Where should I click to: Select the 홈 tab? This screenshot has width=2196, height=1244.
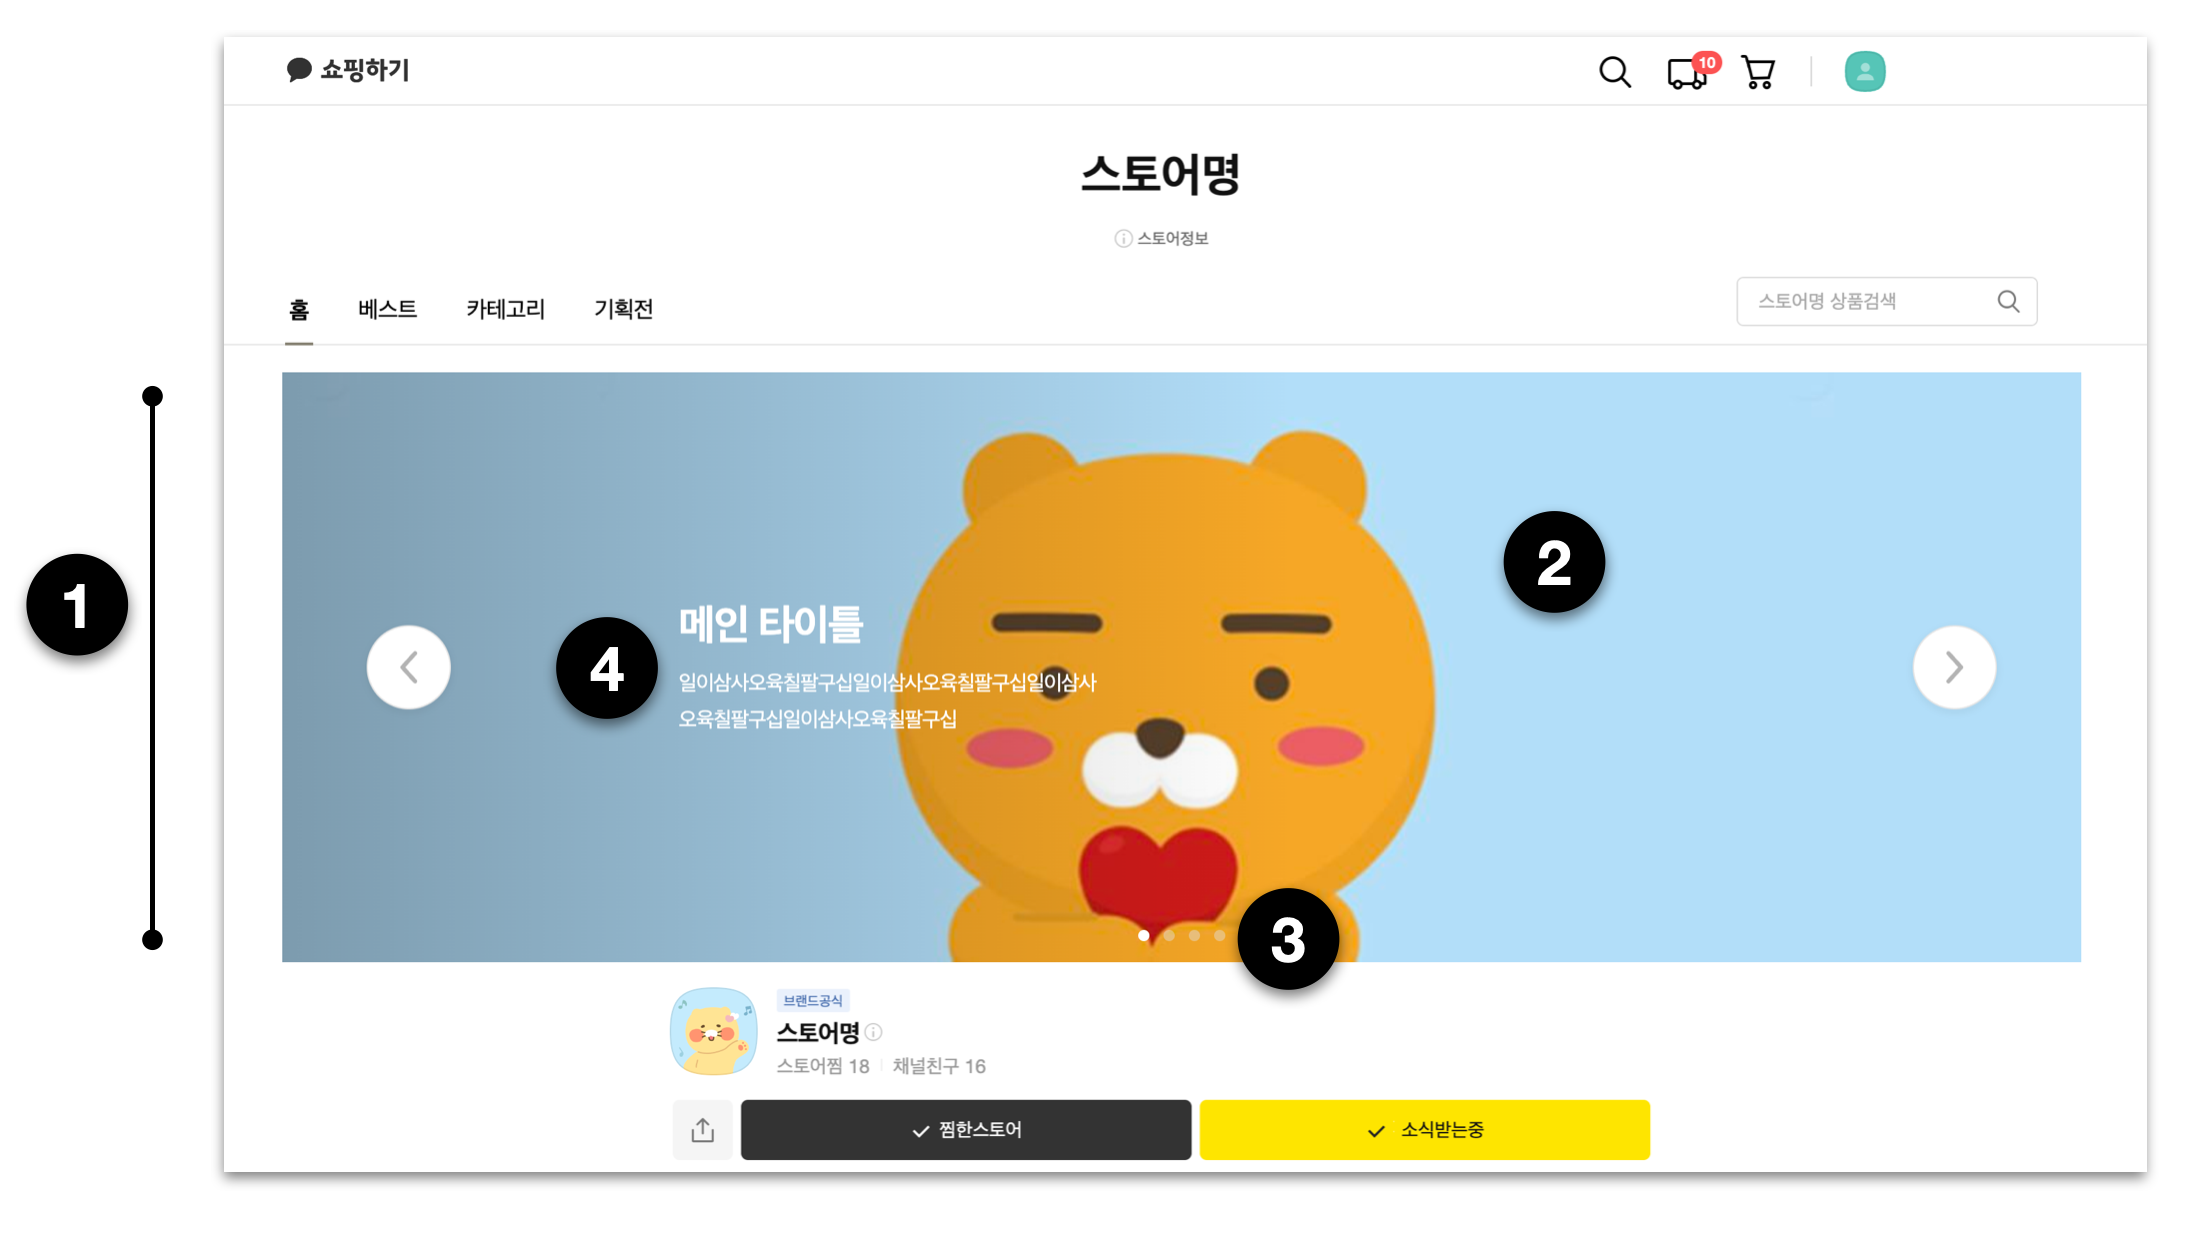298,310
